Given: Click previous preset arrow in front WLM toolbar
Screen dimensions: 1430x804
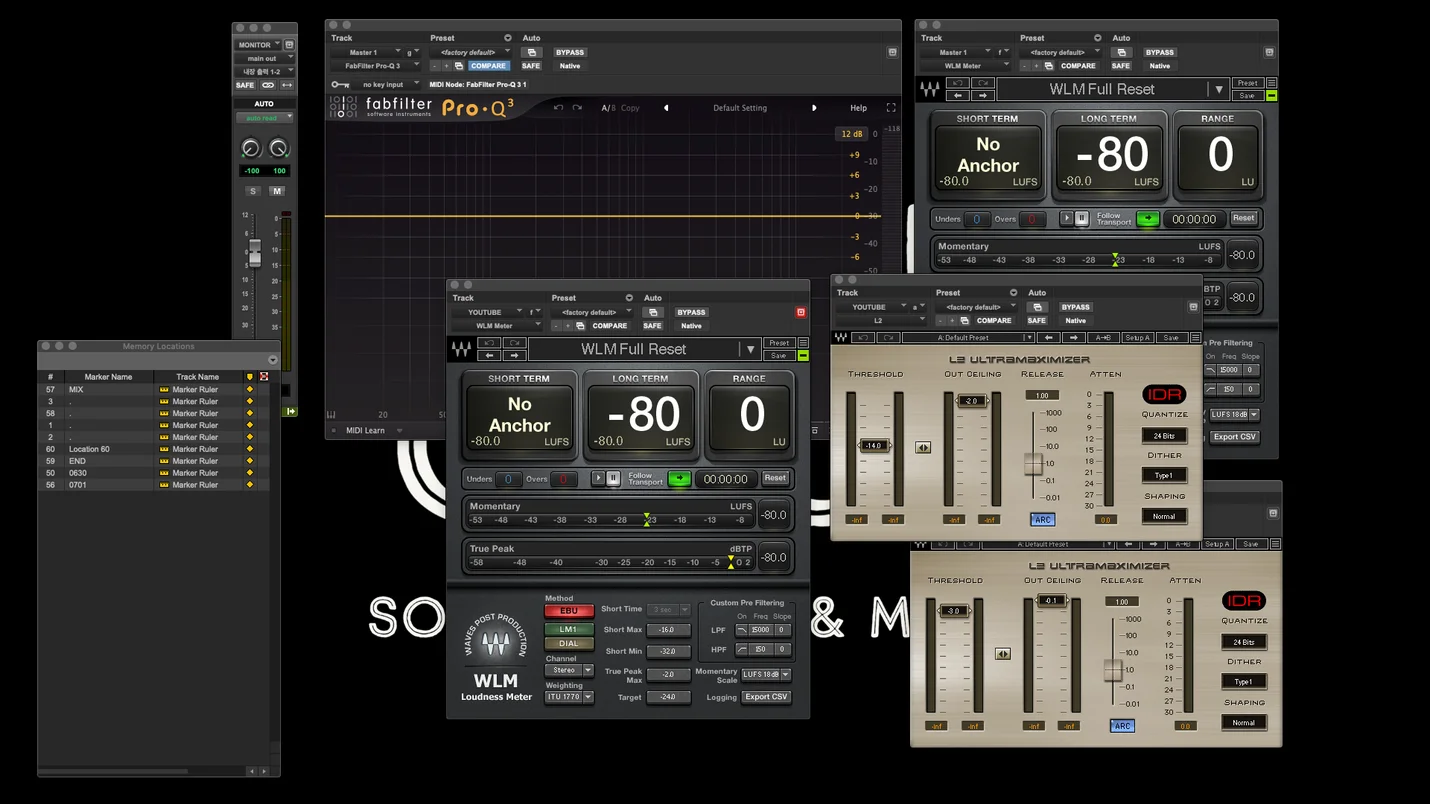Looking at the screenshot, I should point(489,355).
